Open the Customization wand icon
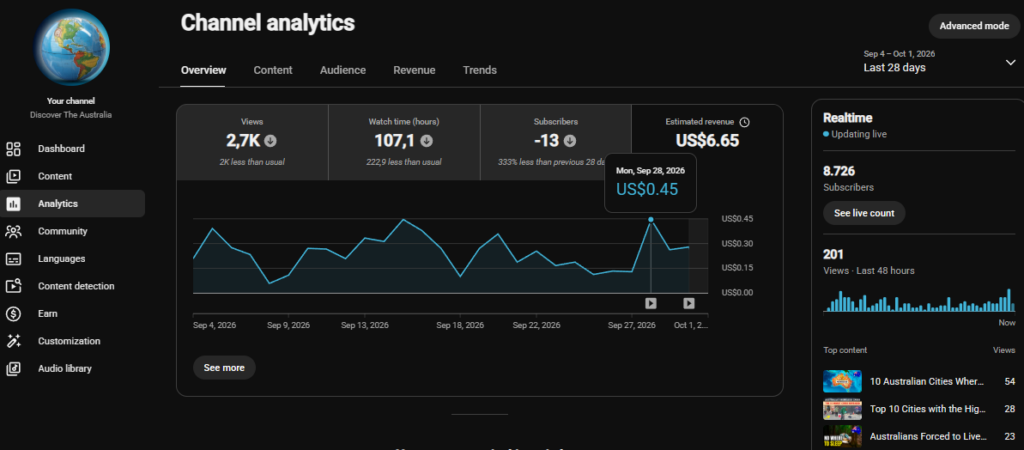This screenshot has width=1024, height=450. (13, 341)
